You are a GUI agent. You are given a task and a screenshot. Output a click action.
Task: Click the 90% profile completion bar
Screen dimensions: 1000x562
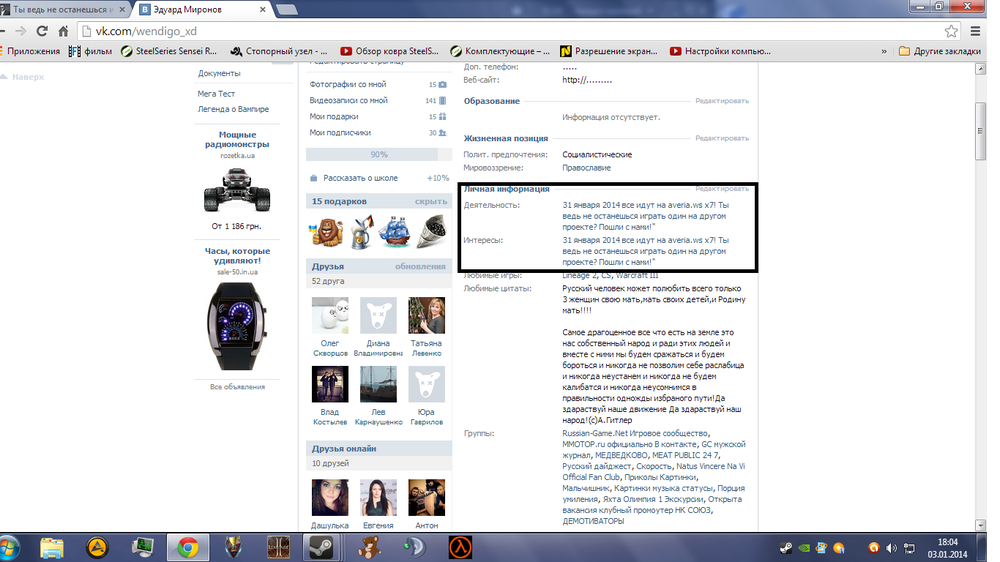pos(378,155)
